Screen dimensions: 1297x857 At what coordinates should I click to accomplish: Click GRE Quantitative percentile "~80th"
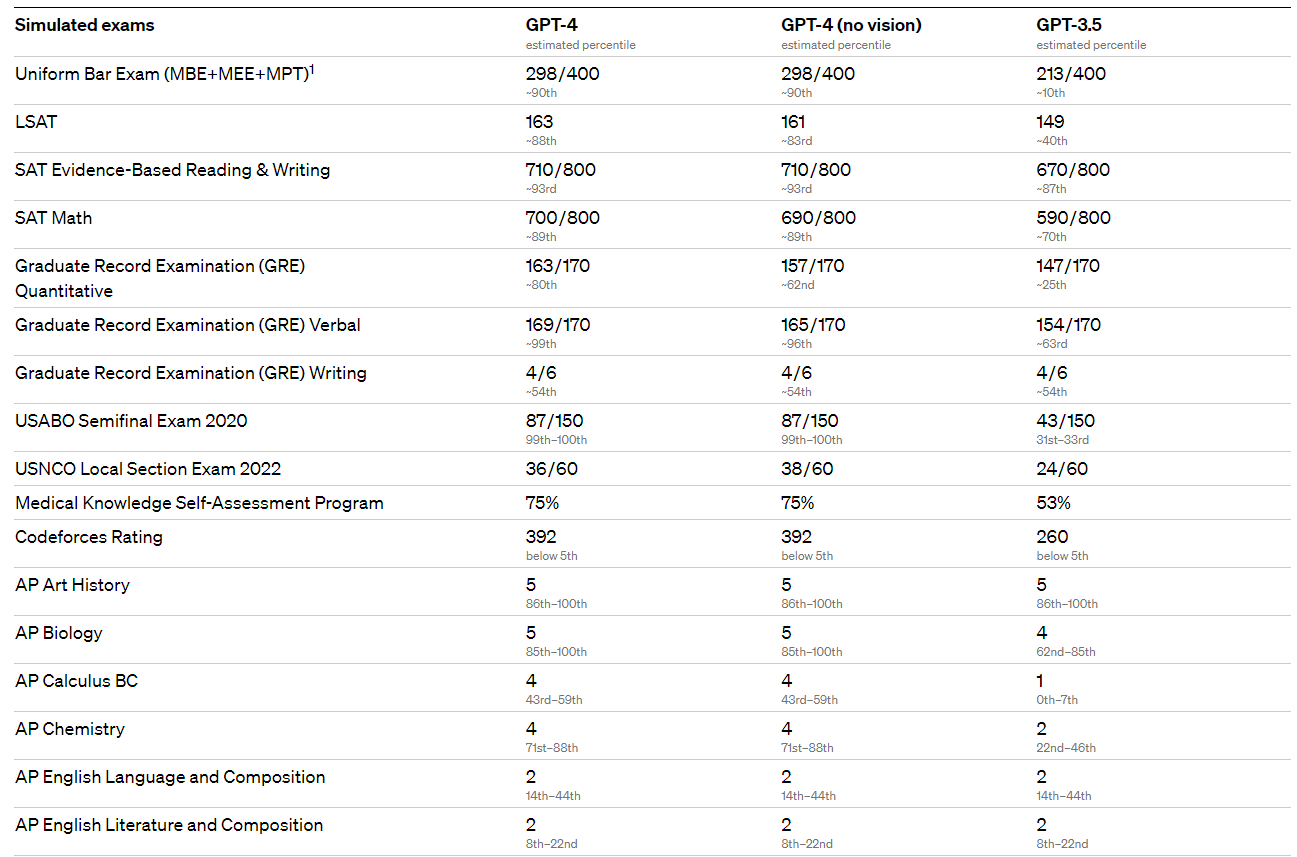542,285
